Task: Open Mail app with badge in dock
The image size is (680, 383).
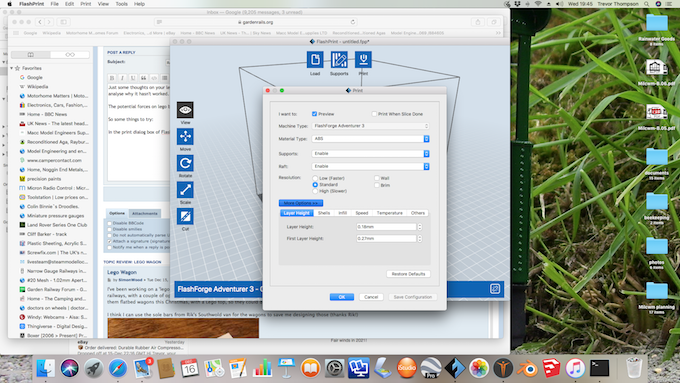Action: (142, 368)
